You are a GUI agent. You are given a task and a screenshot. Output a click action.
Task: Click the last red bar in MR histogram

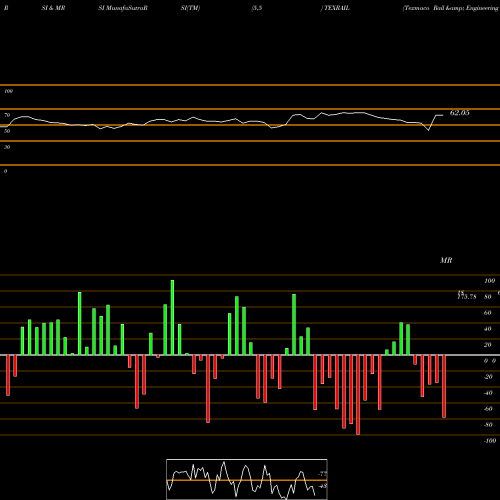pos(444,386)
